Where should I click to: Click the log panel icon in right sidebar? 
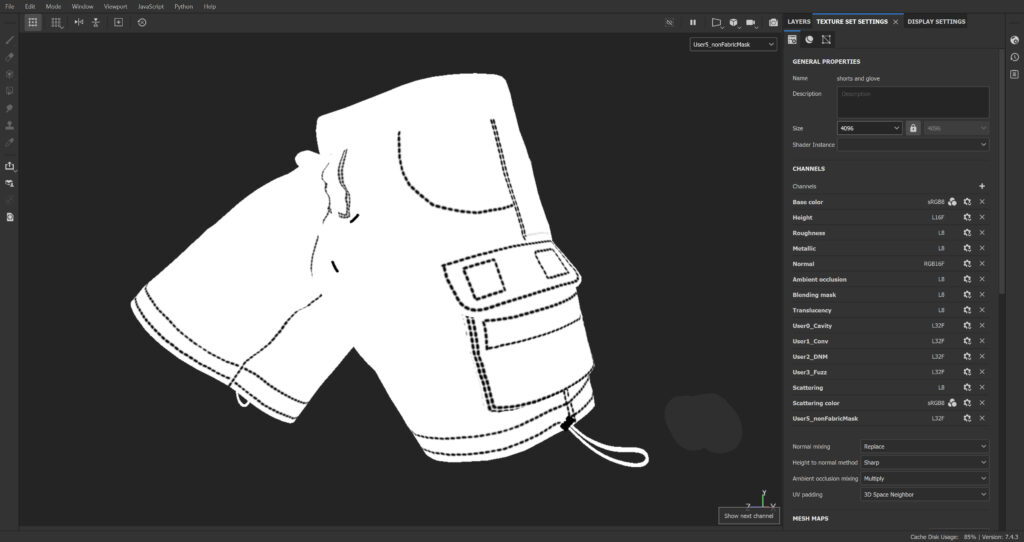(x=1014, y=74)
